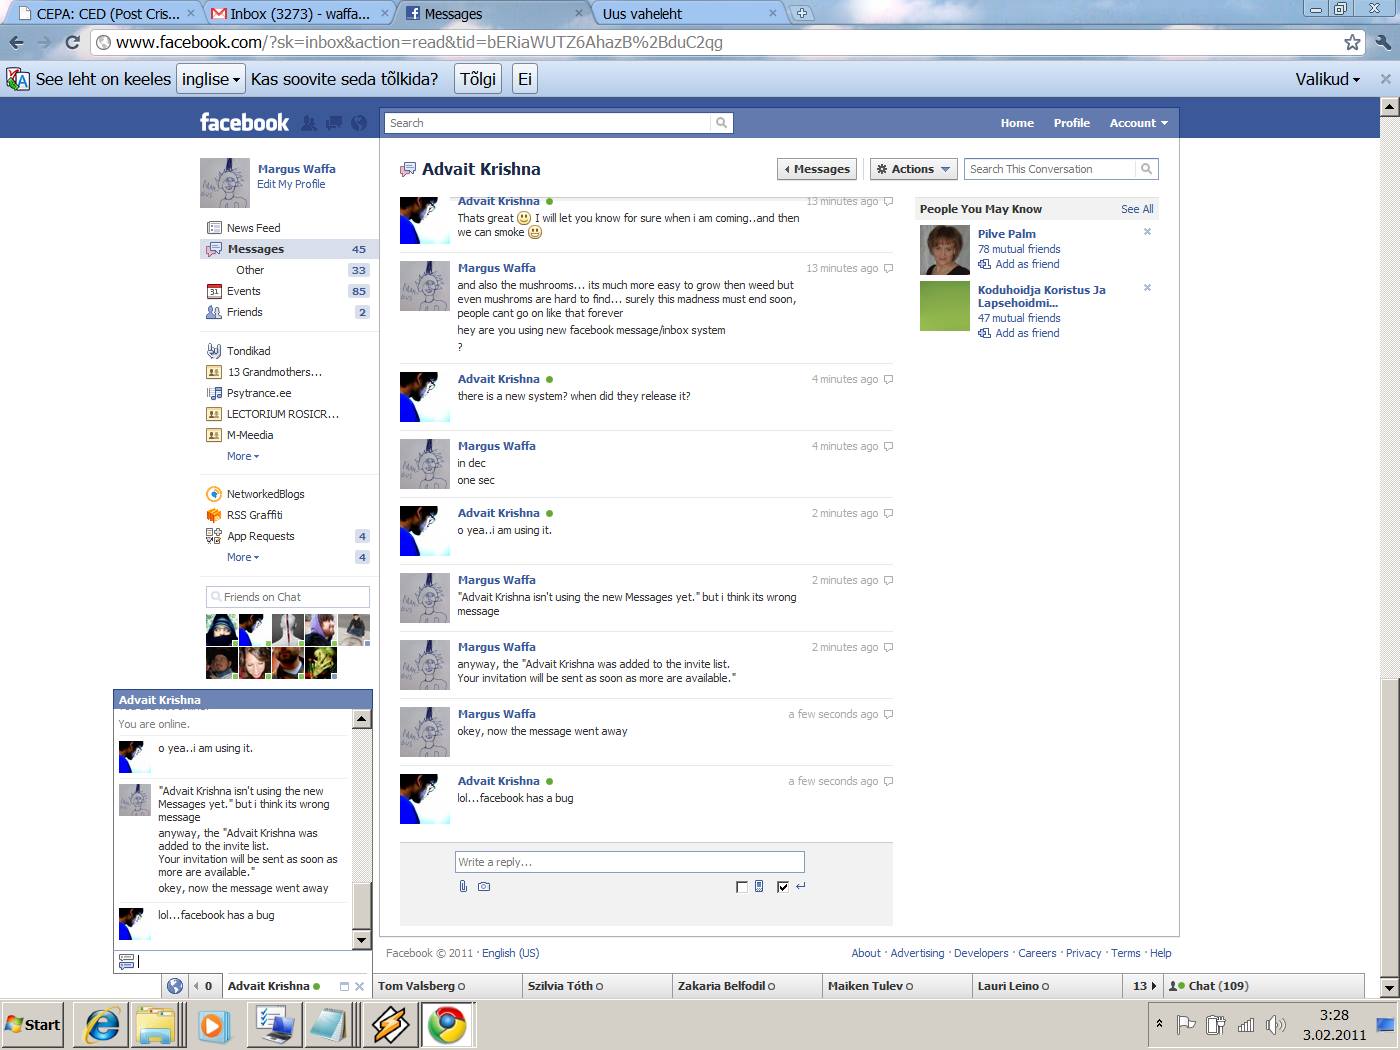Click the Write a reply text box
This screenshot has width=1400, height=1050.
pyautogui.click(x=630, y=862)
